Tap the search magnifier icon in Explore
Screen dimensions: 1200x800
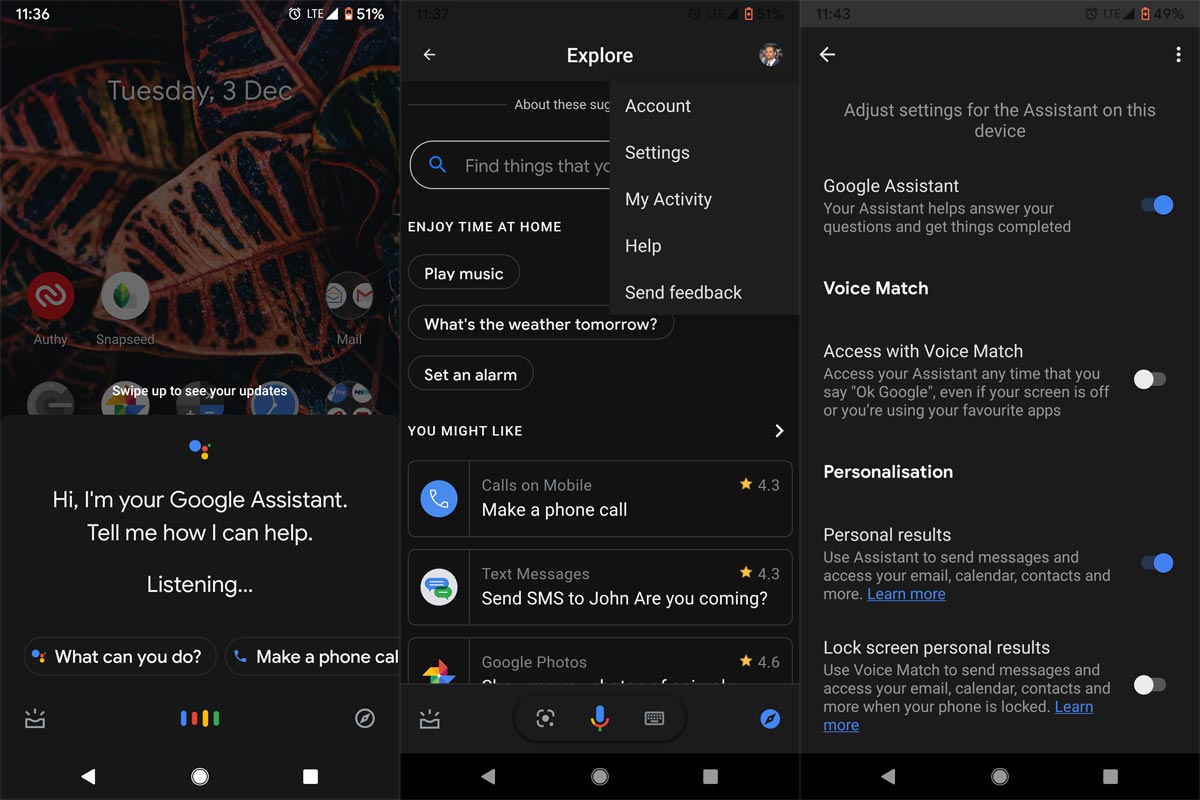click(x=437, y=165)
